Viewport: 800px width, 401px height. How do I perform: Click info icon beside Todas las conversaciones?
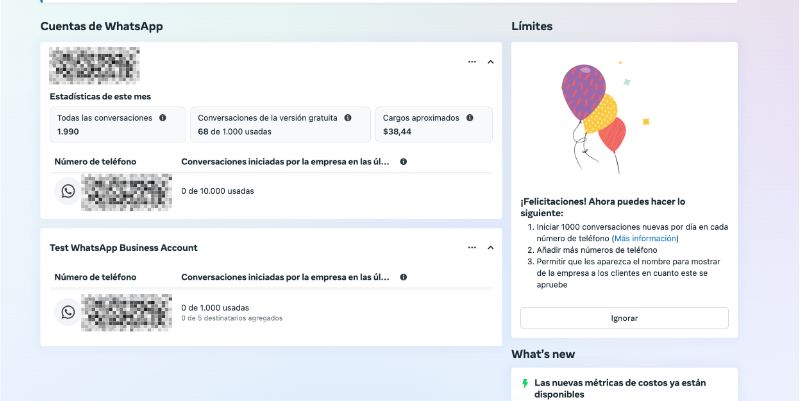coord(163,118)
